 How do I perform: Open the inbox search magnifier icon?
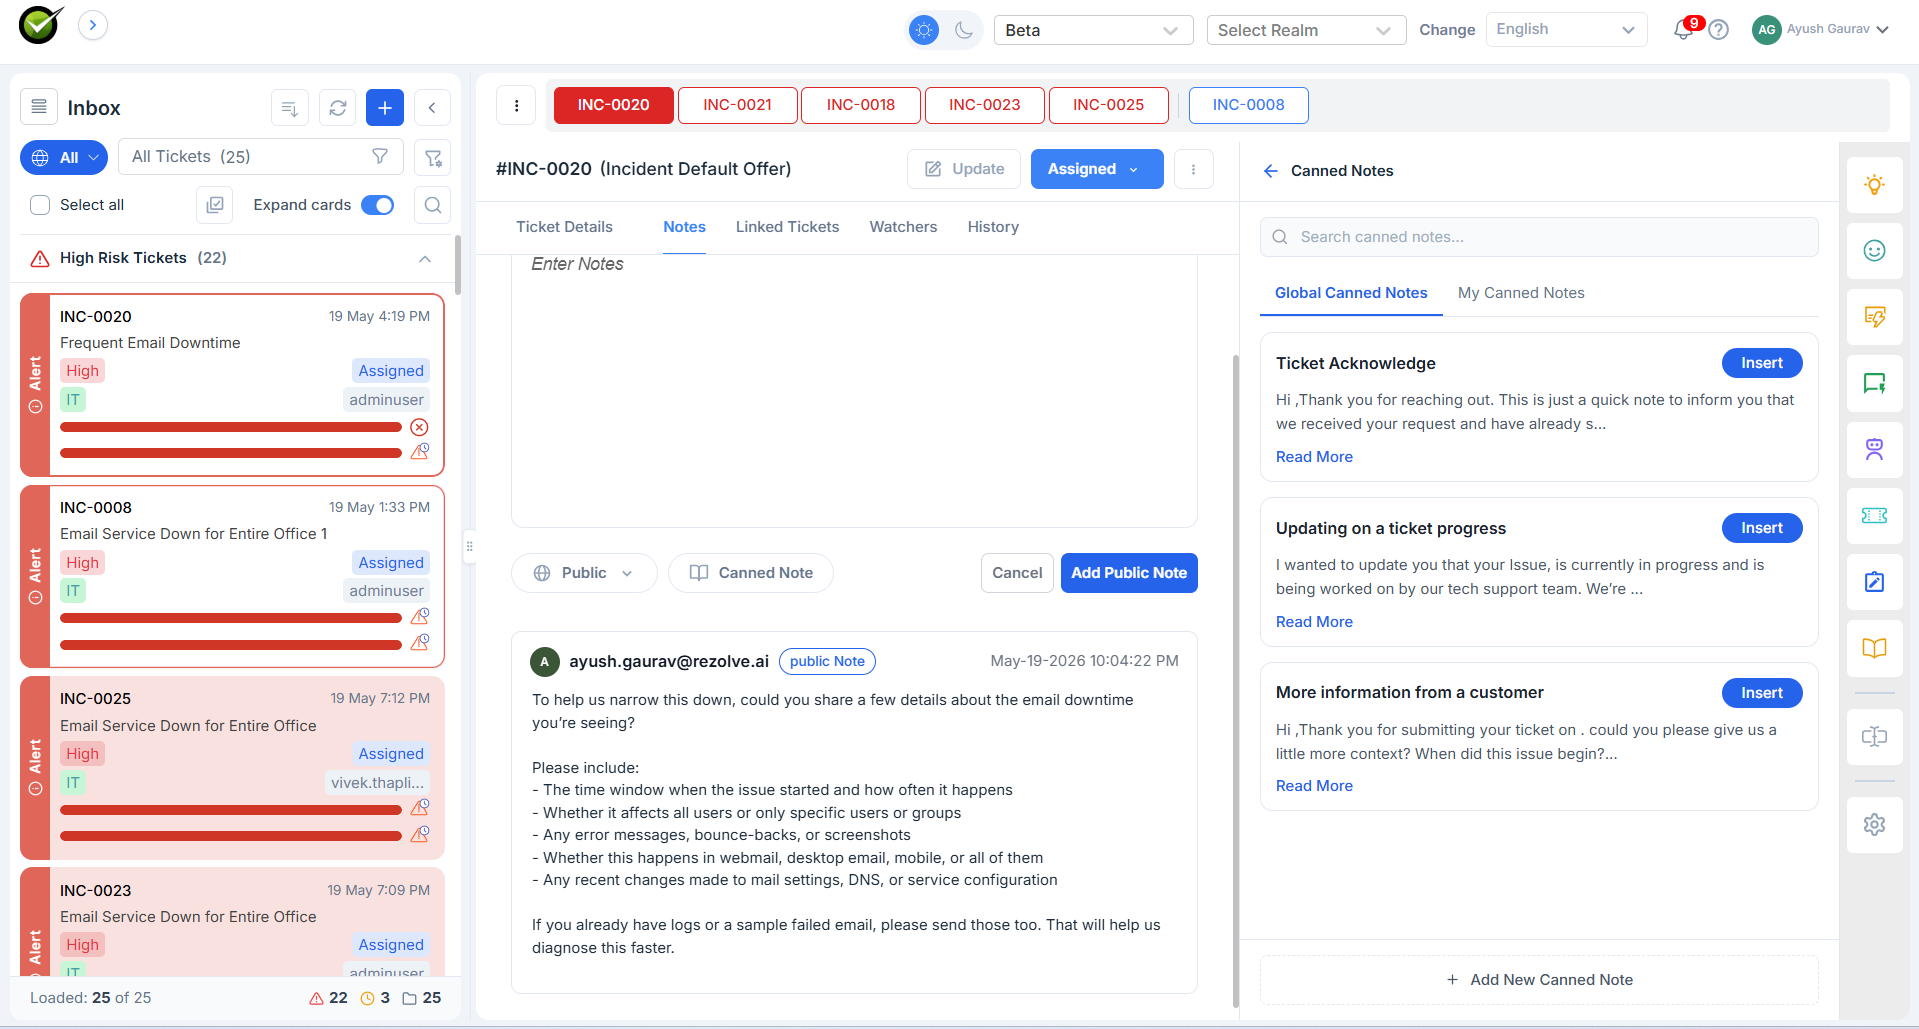point(433,205)
